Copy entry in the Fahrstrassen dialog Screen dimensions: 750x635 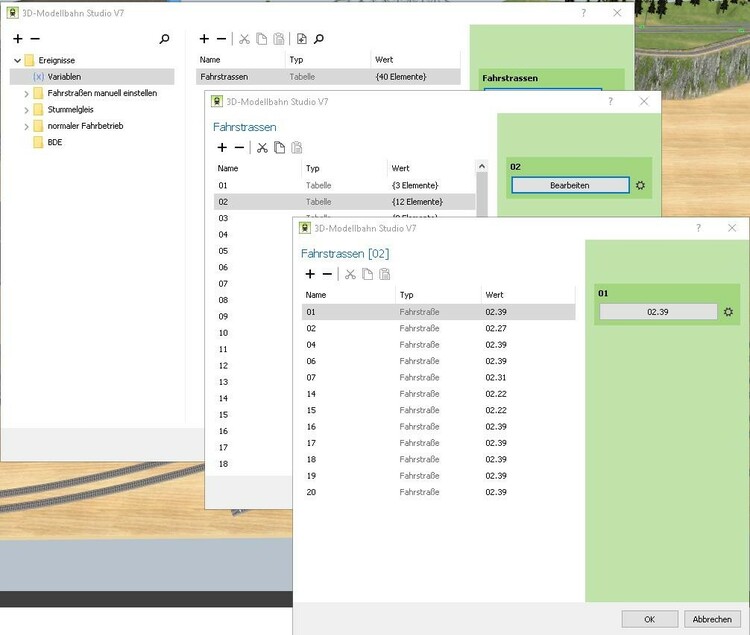(279, 147)
